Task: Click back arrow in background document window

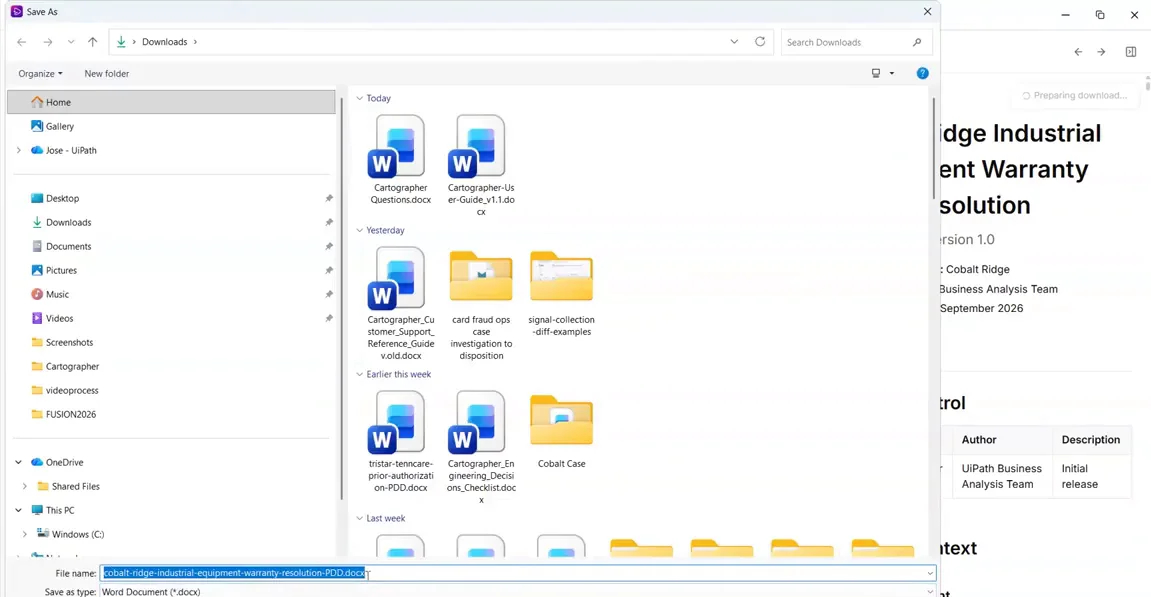Action: (x=1078, y=52)
